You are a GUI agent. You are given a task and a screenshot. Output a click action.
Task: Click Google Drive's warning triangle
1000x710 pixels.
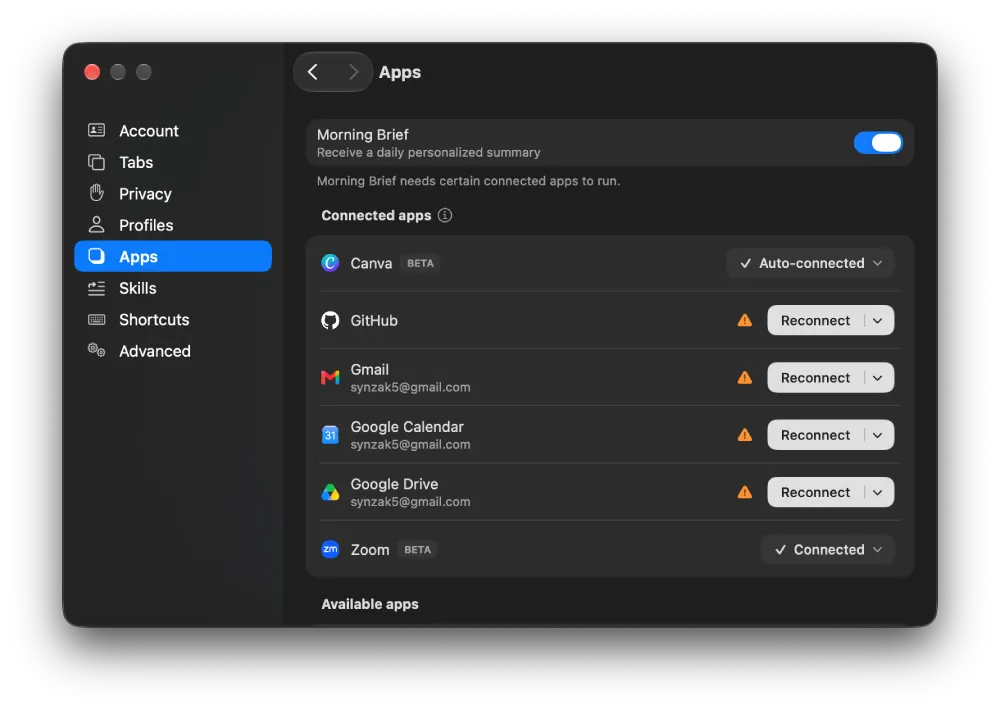point(744,492)
